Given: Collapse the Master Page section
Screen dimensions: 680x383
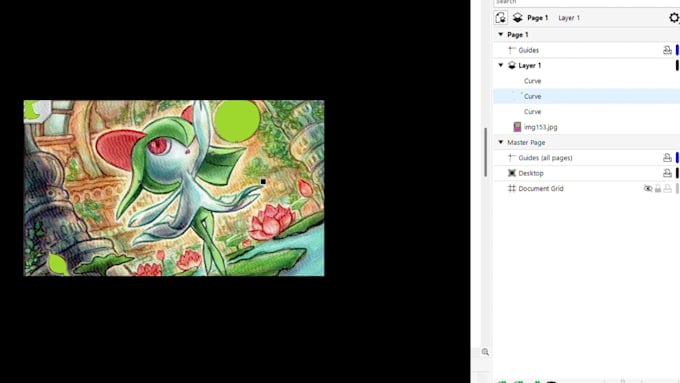Looking at the screenshot, I should click(501, 142).
